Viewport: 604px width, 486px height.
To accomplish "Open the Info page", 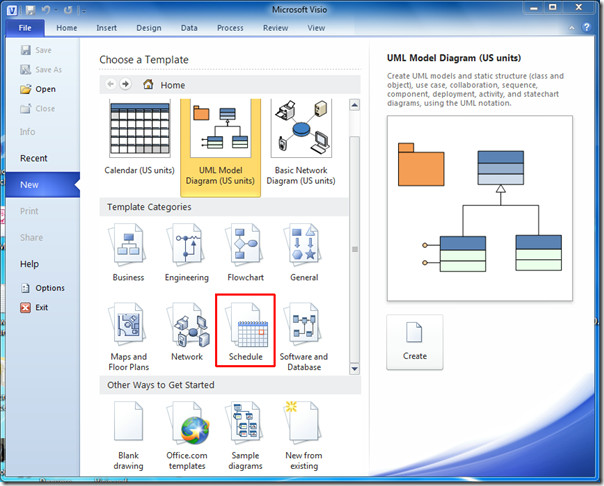I will pyautogui.click(x=27, y=132).
